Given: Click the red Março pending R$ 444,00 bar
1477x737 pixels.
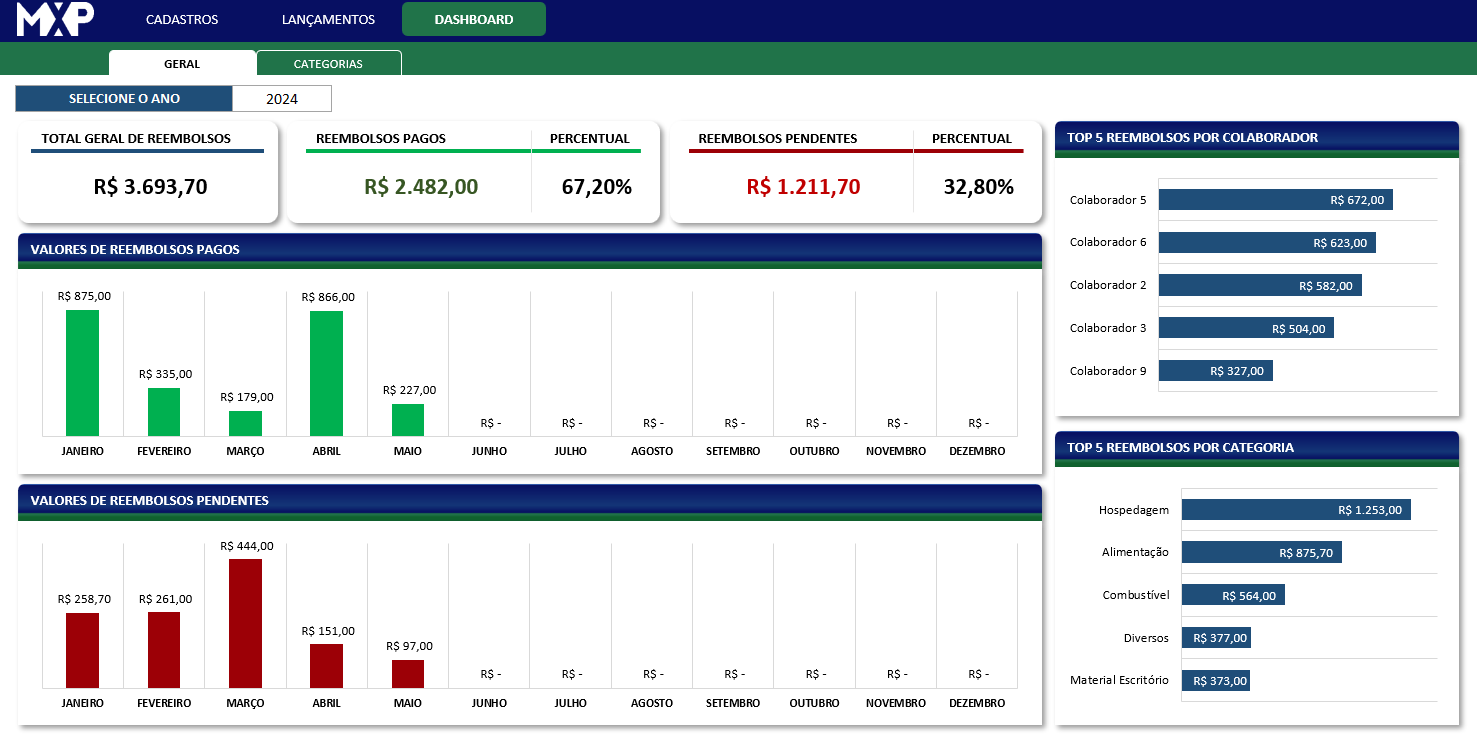Looking at the screenshot, I should click(x=245, y=622).
